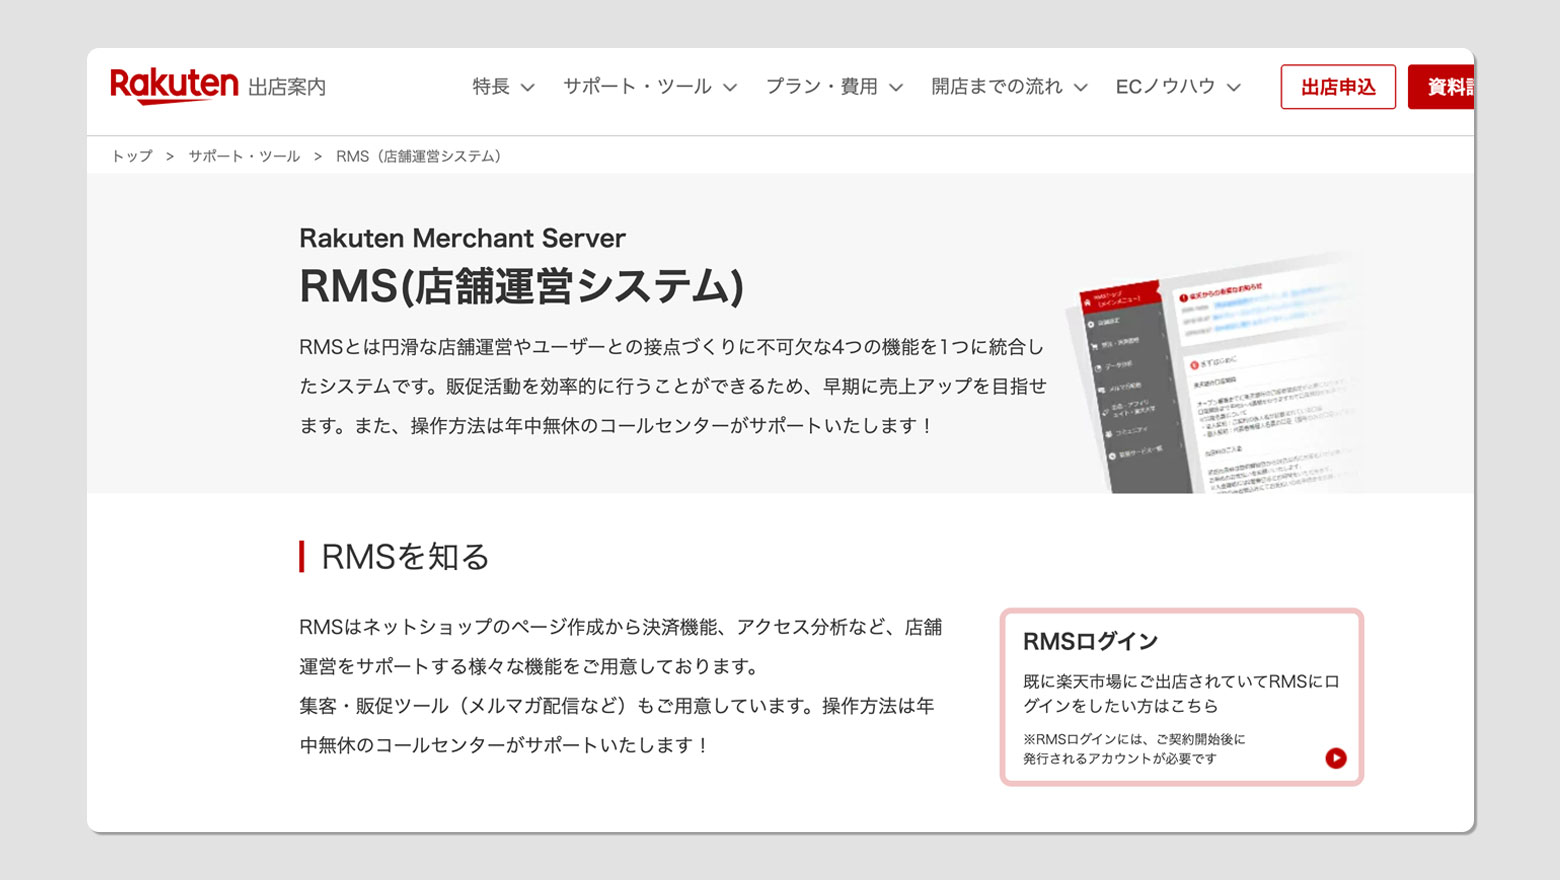Expand the ECノウハウ menu chevron
Image resolution: width=1560 pixels, height=880 pixels.
[1234, 88]
